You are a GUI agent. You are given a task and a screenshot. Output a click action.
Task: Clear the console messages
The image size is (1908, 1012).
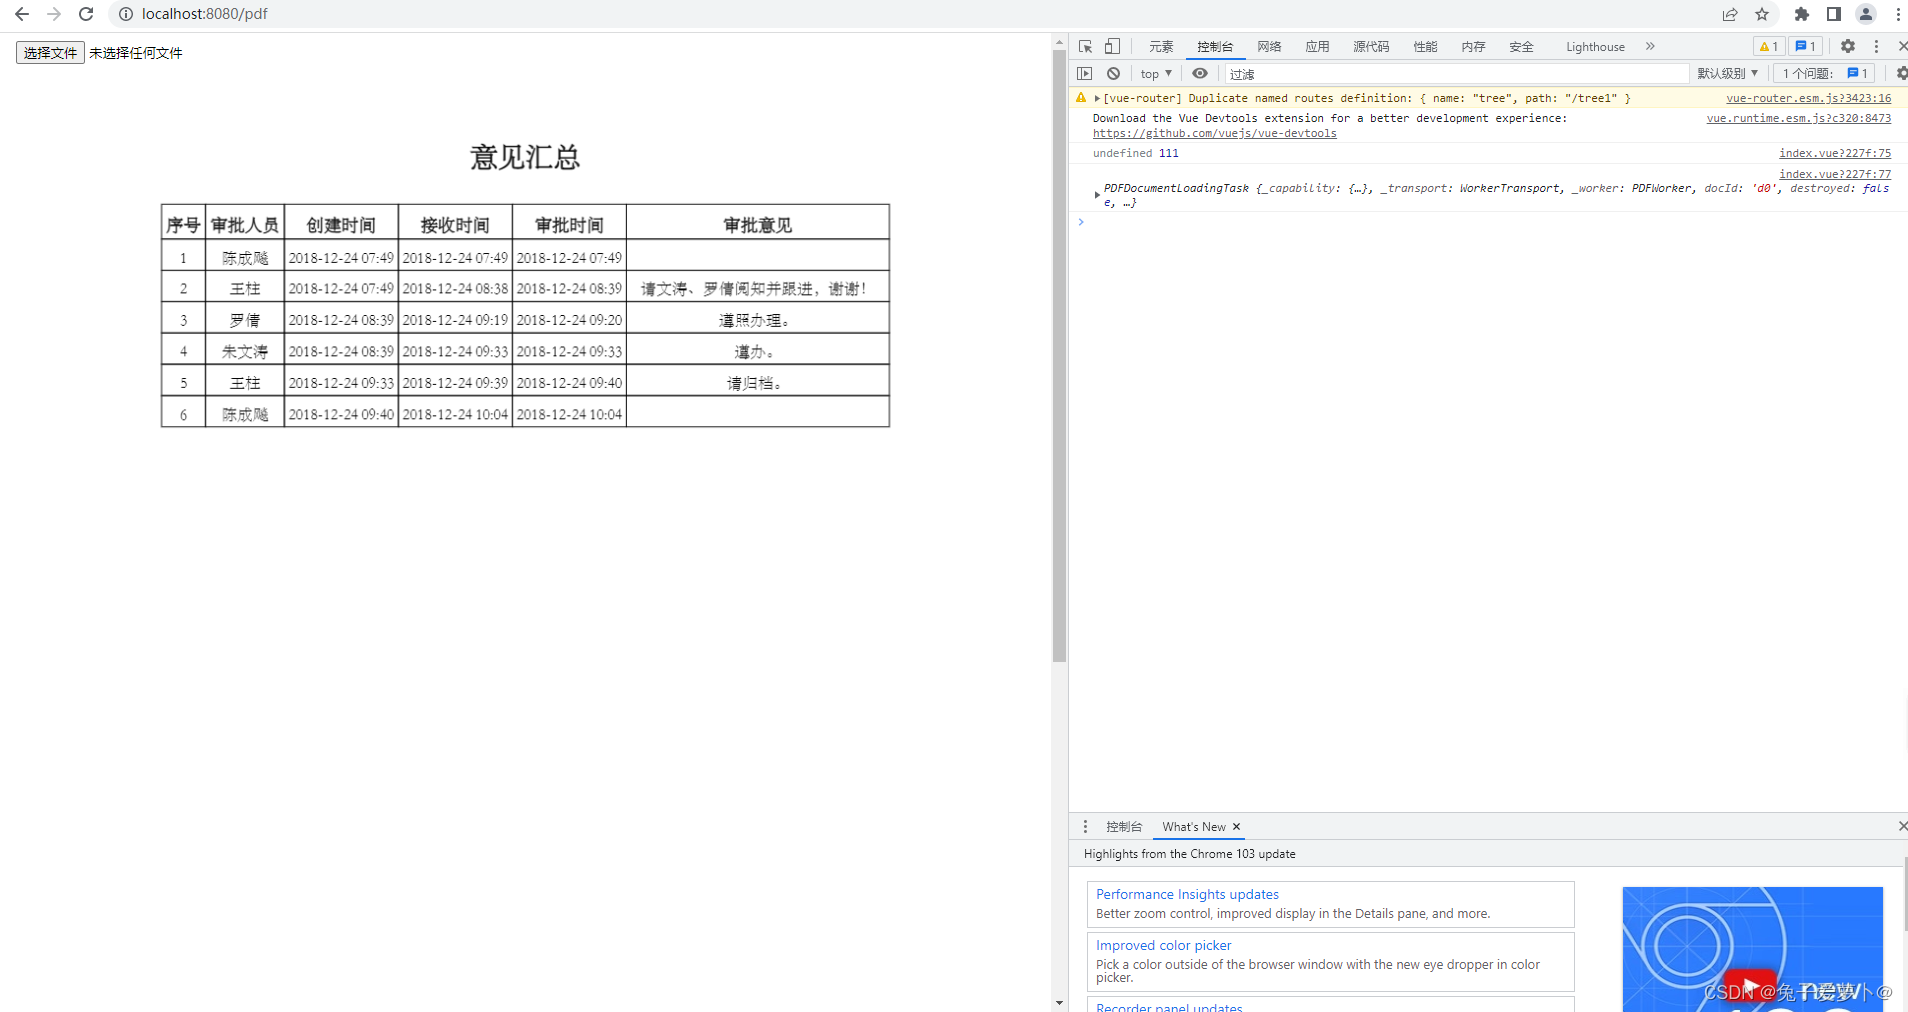1113,73
